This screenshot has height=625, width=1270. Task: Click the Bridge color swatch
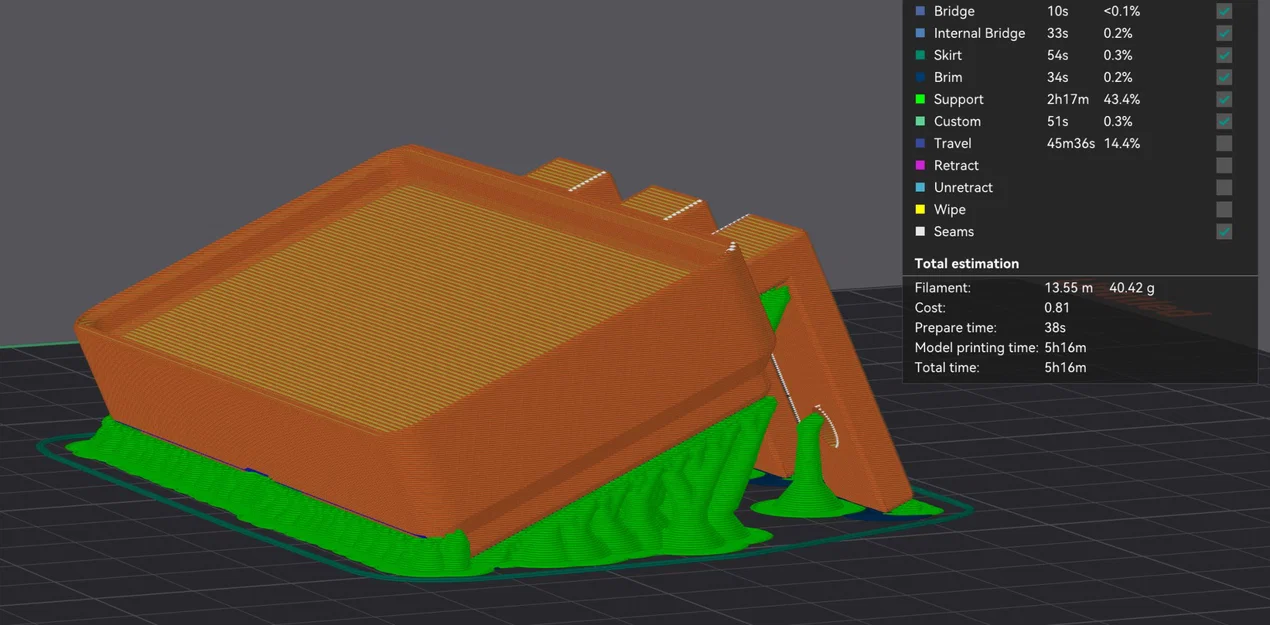tap(920, 11)
